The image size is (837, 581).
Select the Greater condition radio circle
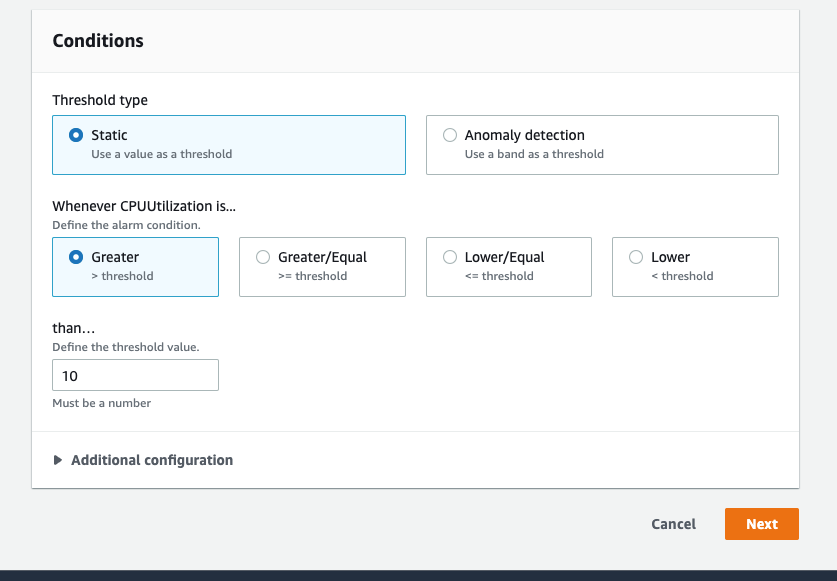pyautogui.click(x=76, y=257)
